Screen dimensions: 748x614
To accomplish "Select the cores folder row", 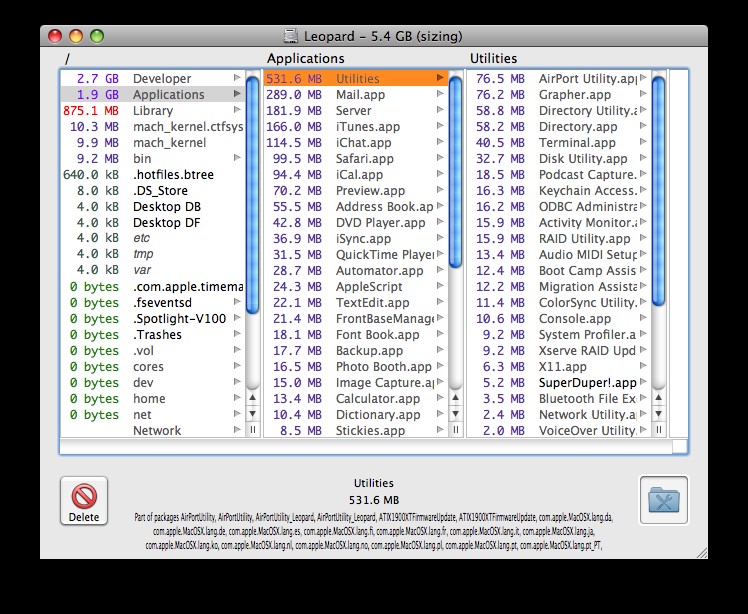I will point(153,366).
